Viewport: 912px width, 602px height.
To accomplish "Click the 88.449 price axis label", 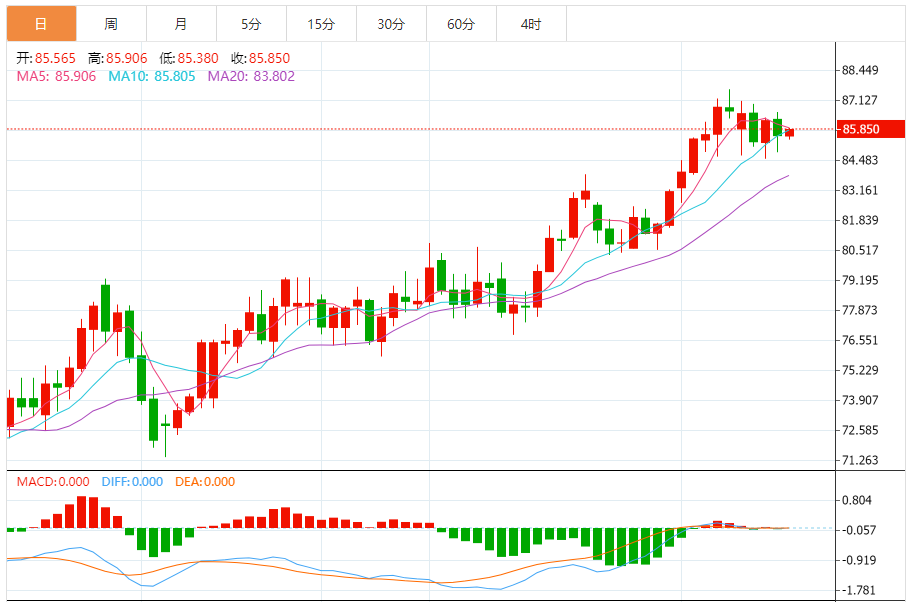I will pos(860,70).
